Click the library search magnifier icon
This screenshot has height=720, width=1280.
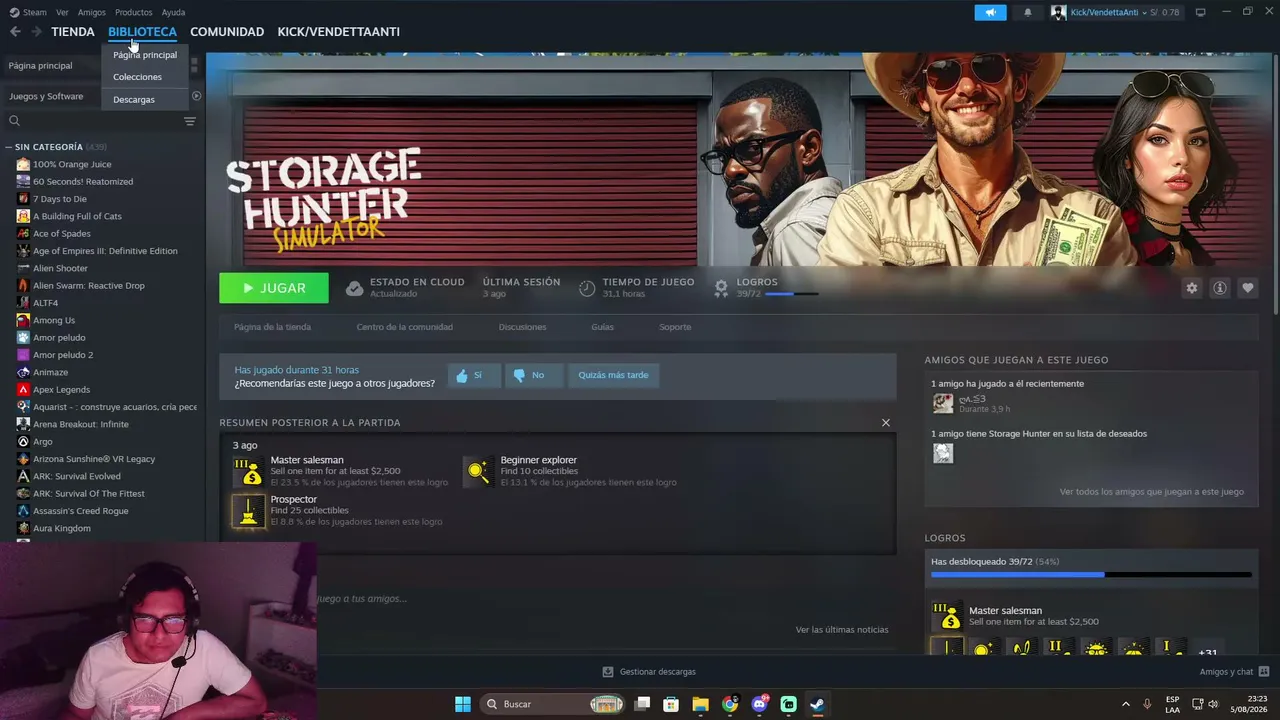(x=14, y=121)
